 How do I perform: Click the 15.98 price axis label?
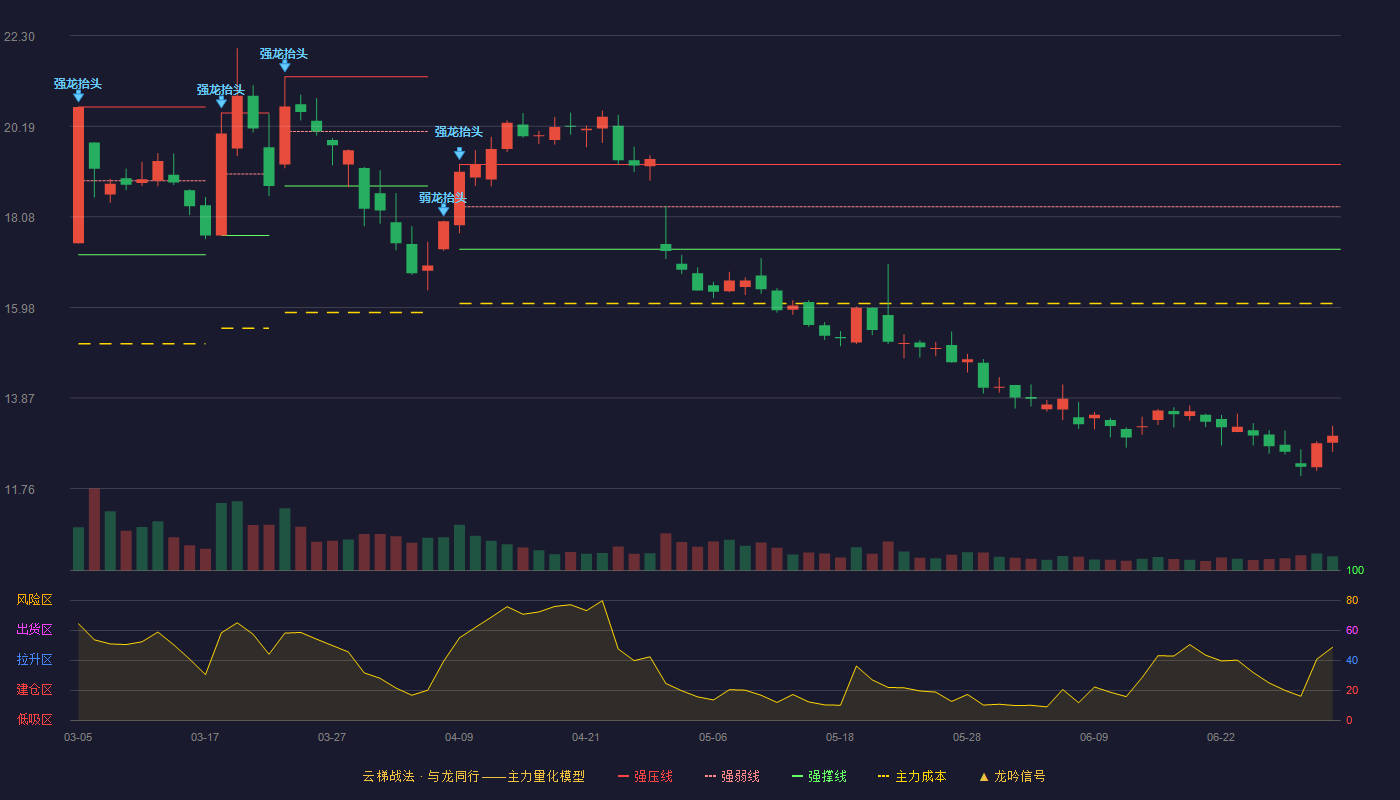click(x=19, y=309)
